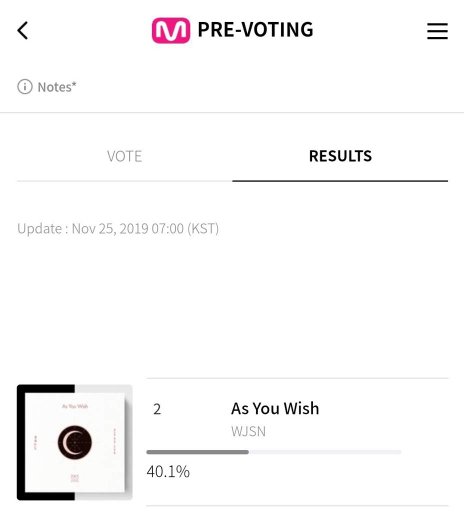
Task: Click the Update Nov 25, 2019 timestamp
Action: coord(118,229)
